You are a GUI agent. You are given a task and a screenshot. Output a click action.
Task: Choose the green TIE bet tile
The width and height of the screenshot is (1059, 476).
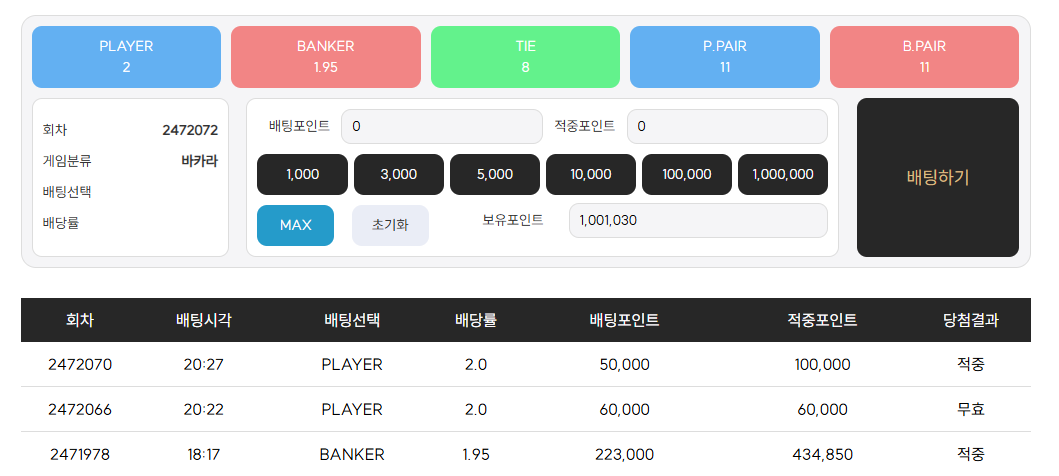525,57
